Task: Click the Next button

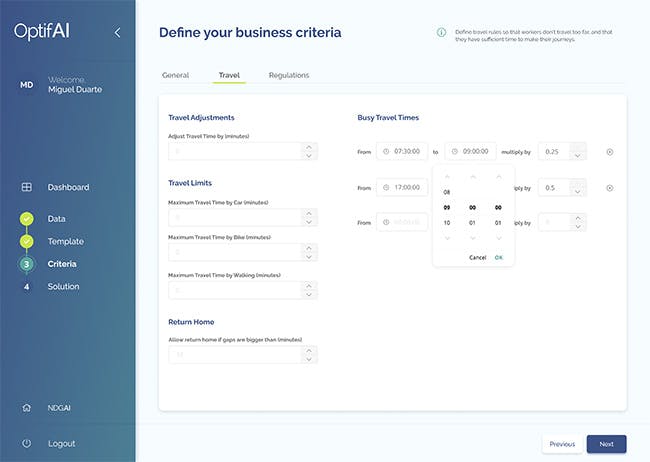Action: (606, 444)
